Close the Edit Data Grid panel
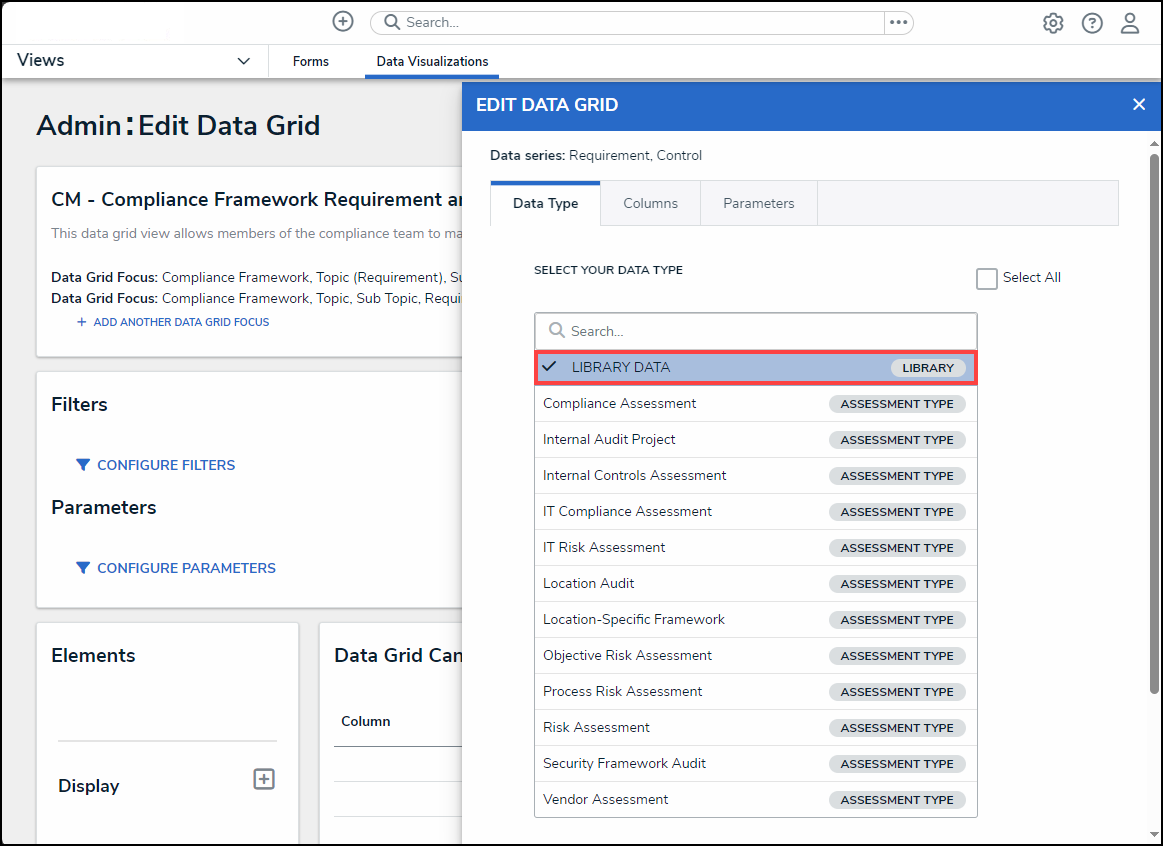 click(1138, 105)
